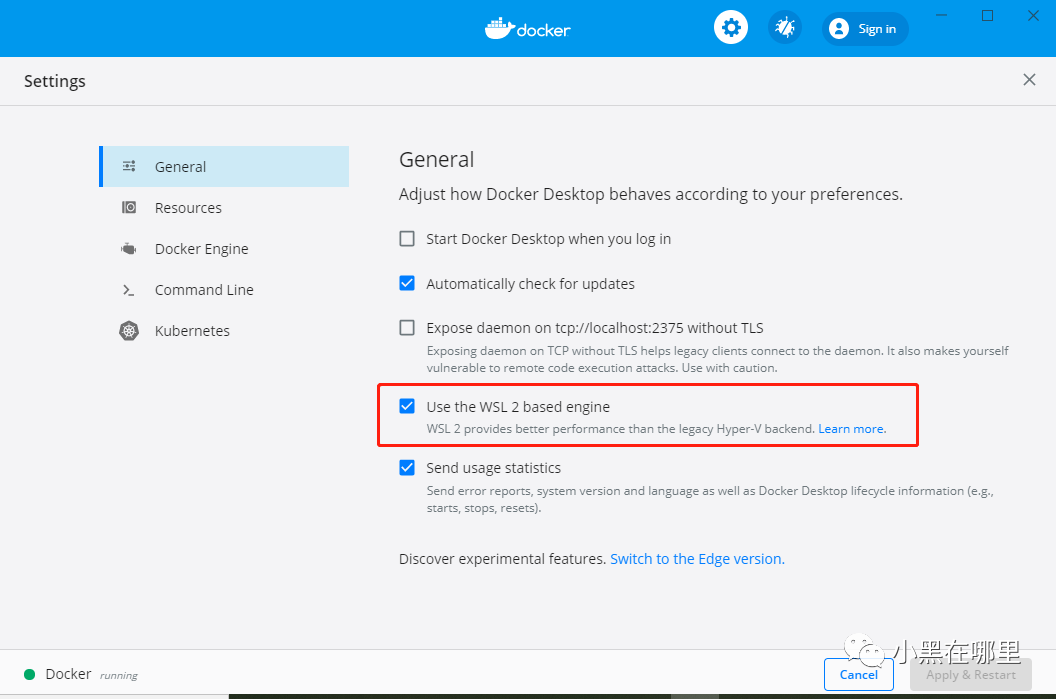Click Switch to the Edge version link
The width and height of the screenshot is (1056, 699).
[697, 559]
